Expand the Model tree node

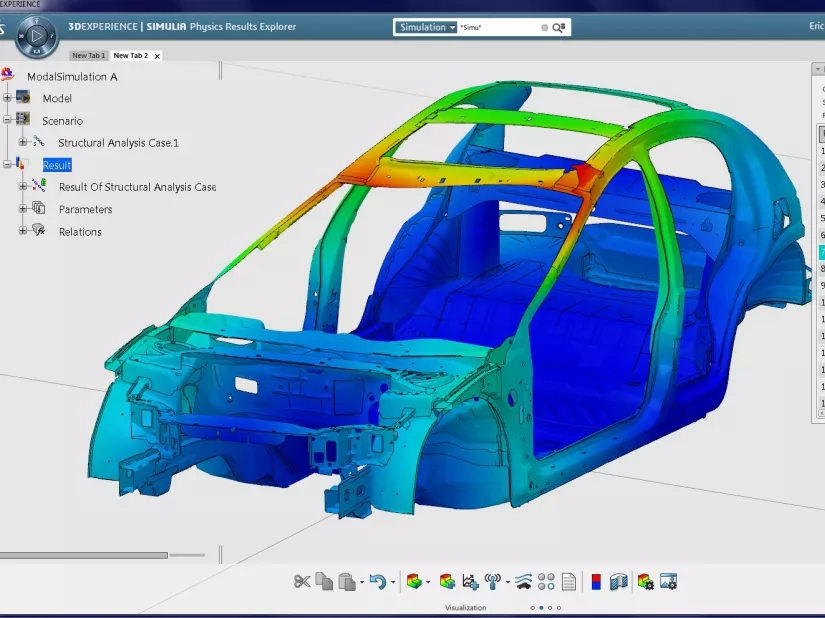[x=7, y=97]
